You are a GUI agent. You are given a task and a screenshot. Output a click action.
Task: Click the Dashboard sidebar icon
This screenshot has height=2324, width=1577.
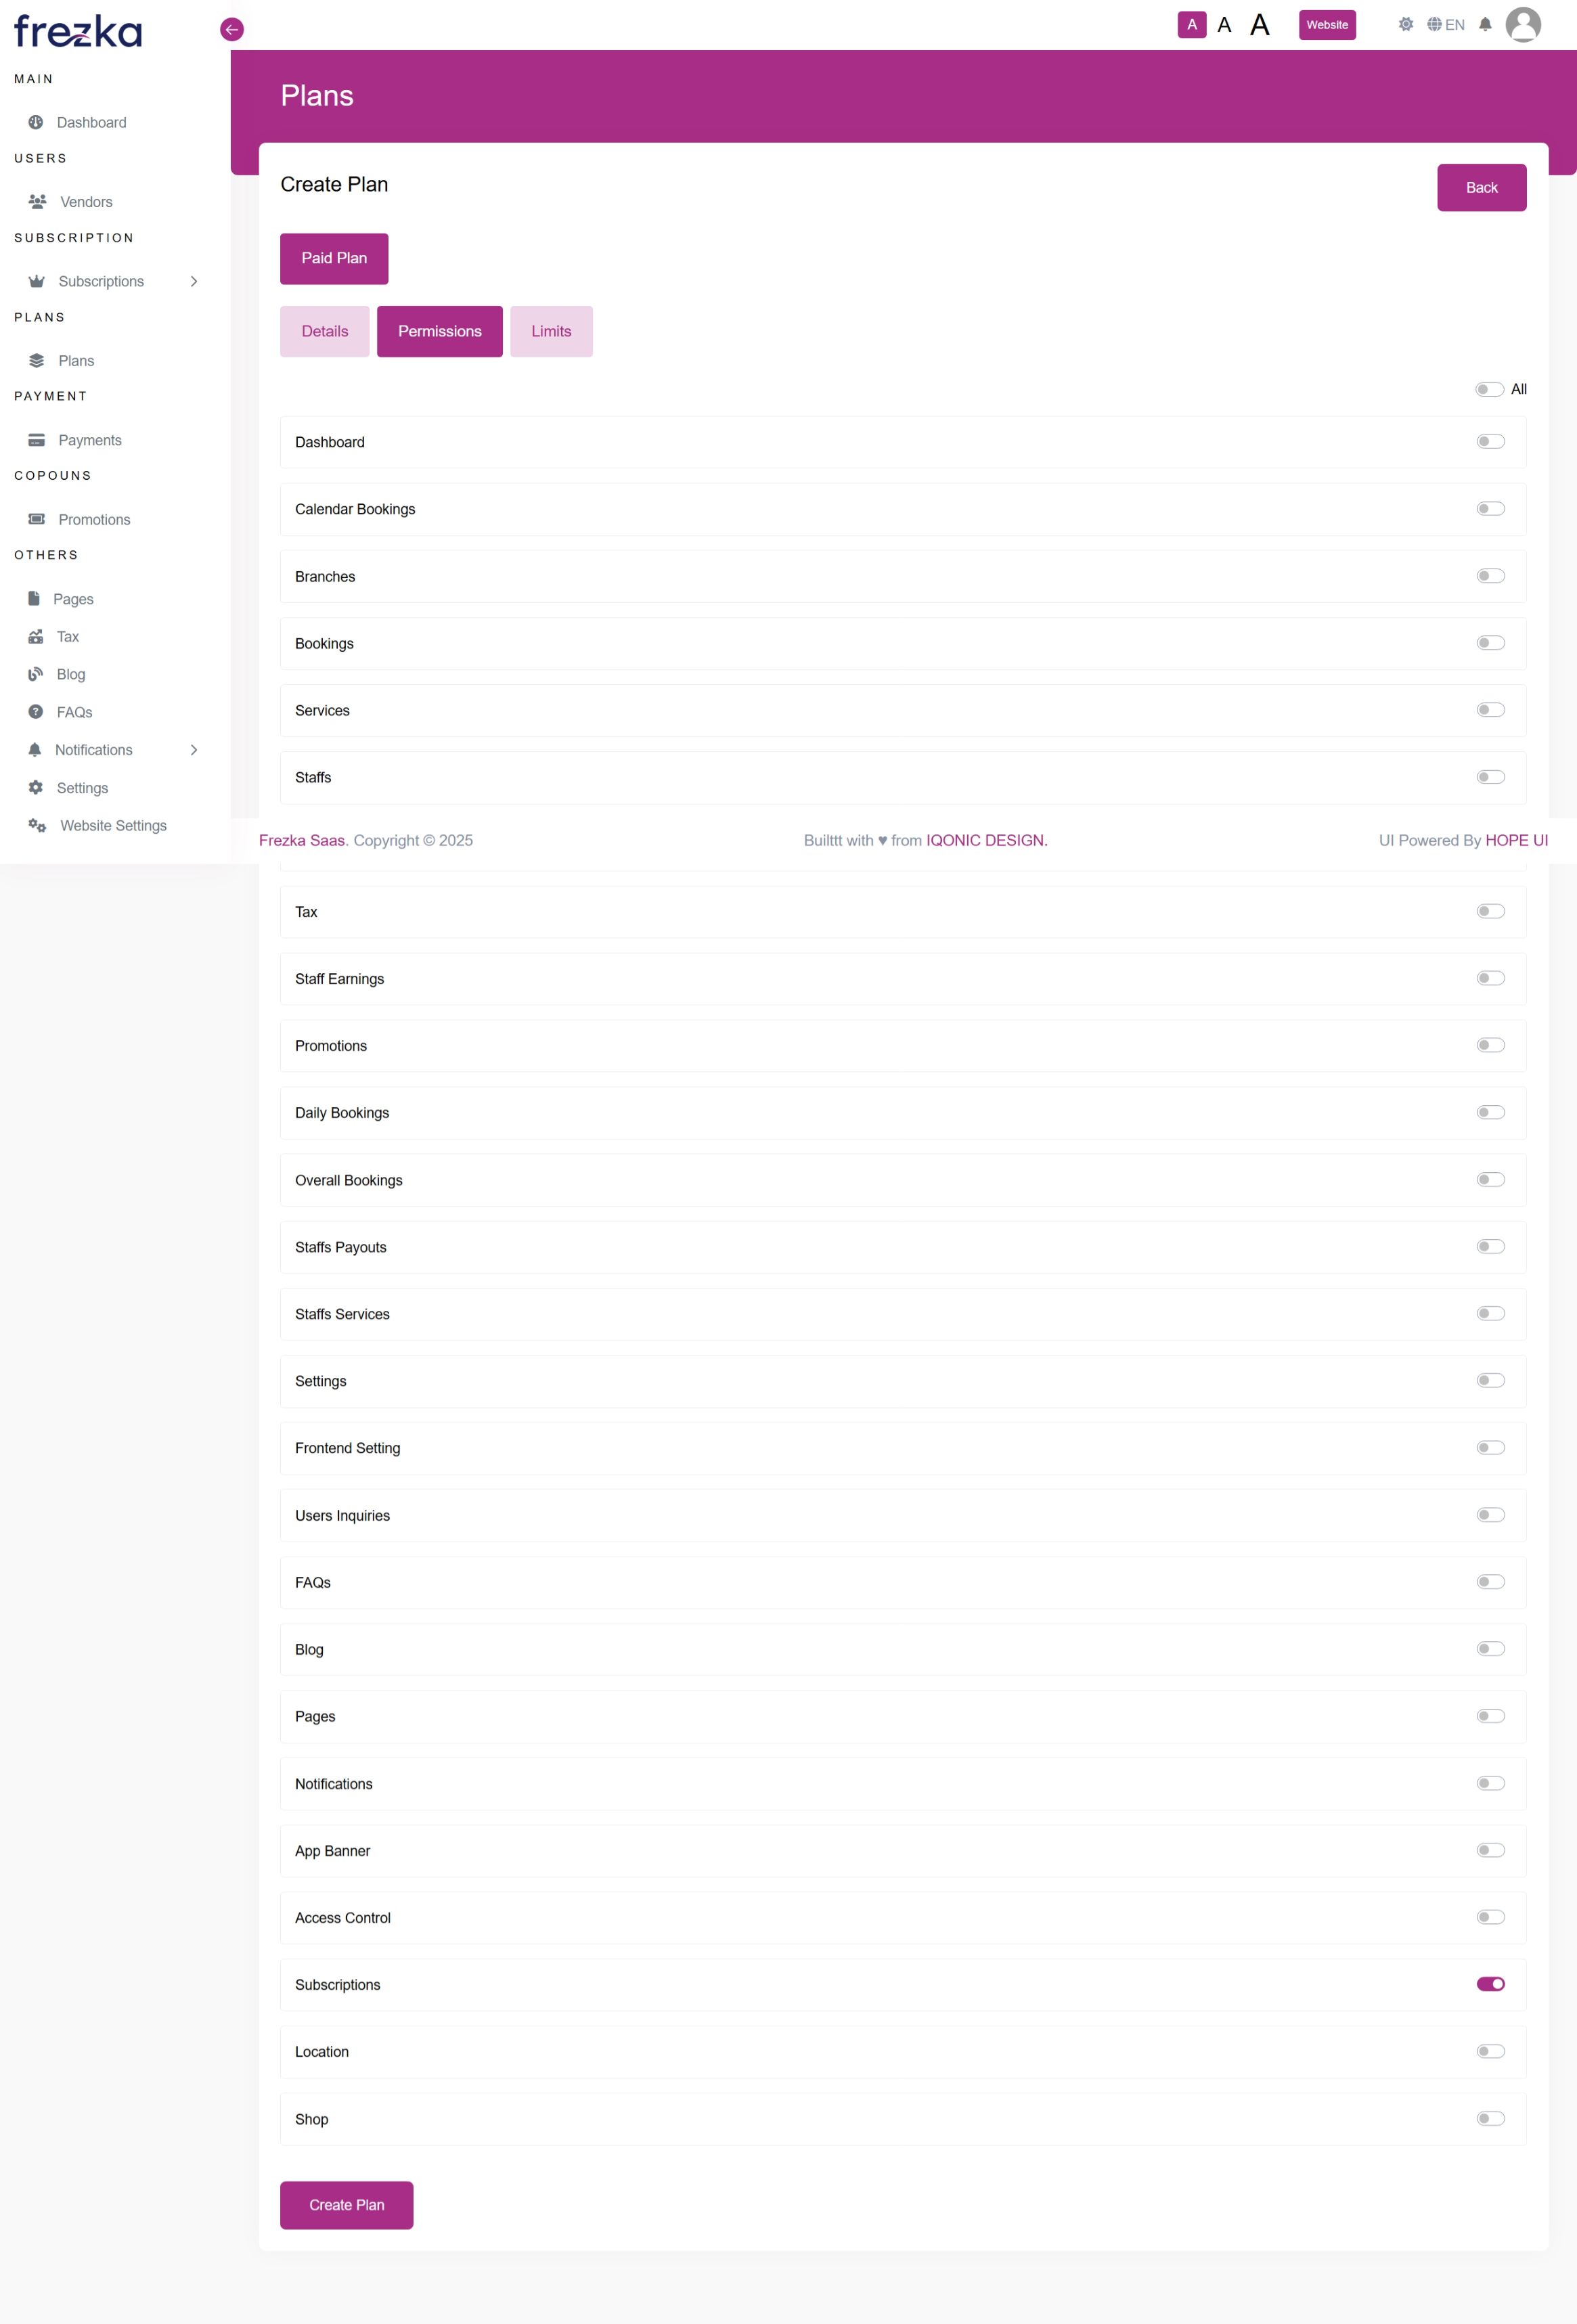tap(36, 122)
